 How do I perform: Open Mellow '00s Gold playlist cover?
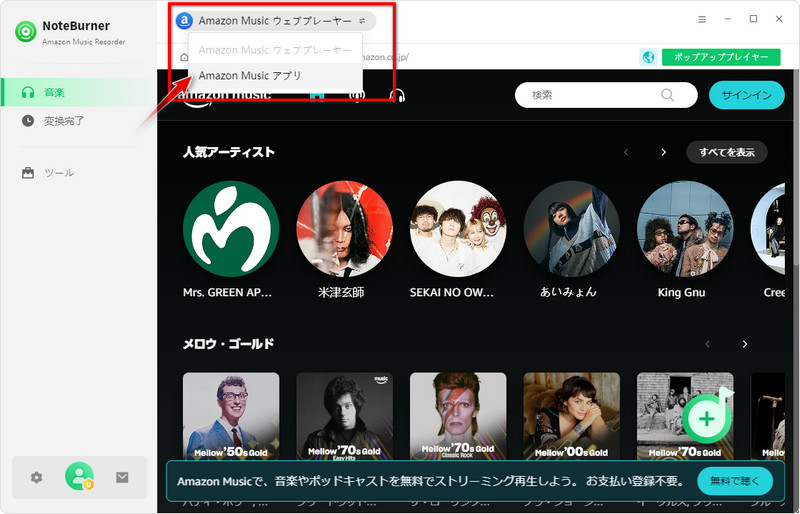coord(571,416)
